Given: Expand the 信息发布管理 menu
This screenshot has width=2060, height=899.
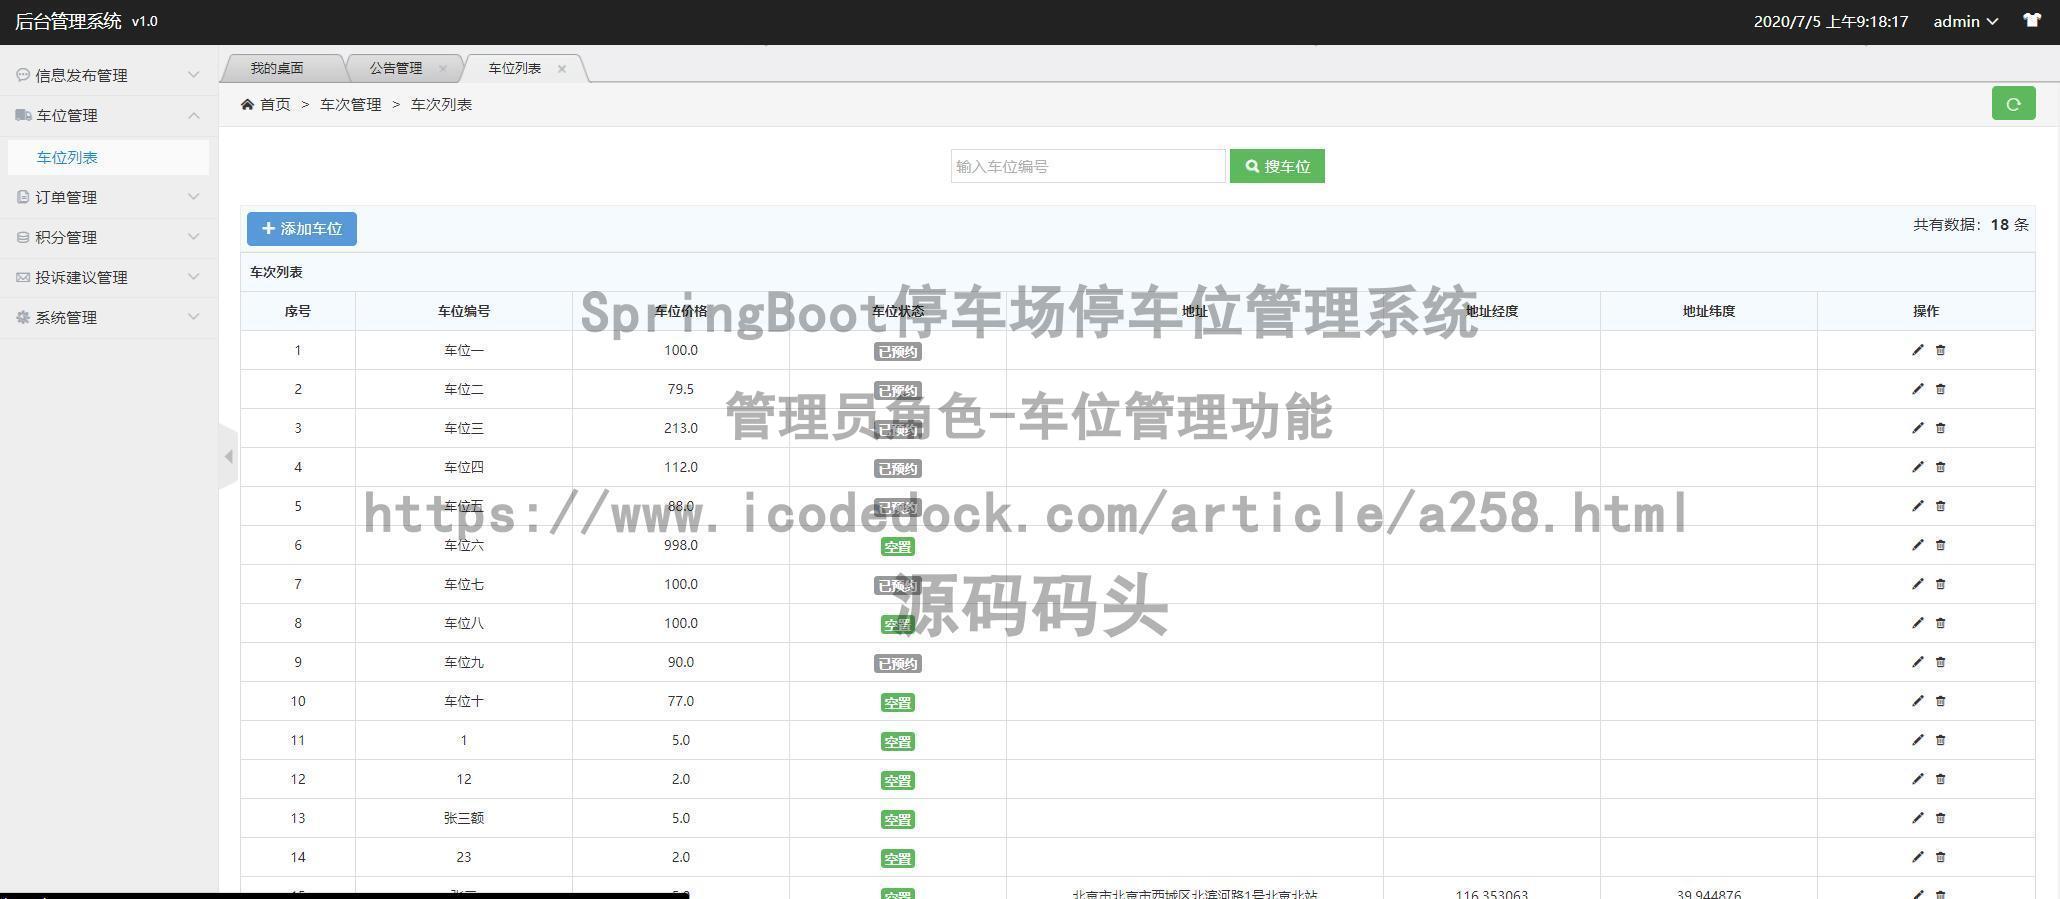Looking at the screenshot, I should pos(108,76).
